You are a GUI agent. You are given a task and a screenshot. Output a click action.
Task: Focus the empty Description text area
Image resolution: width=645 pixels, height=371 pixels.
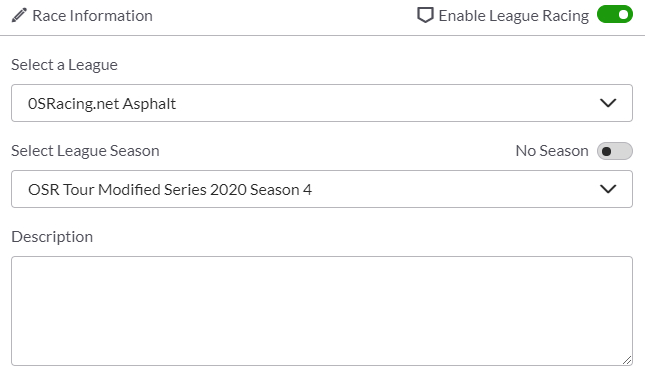[x=322, y=311]
